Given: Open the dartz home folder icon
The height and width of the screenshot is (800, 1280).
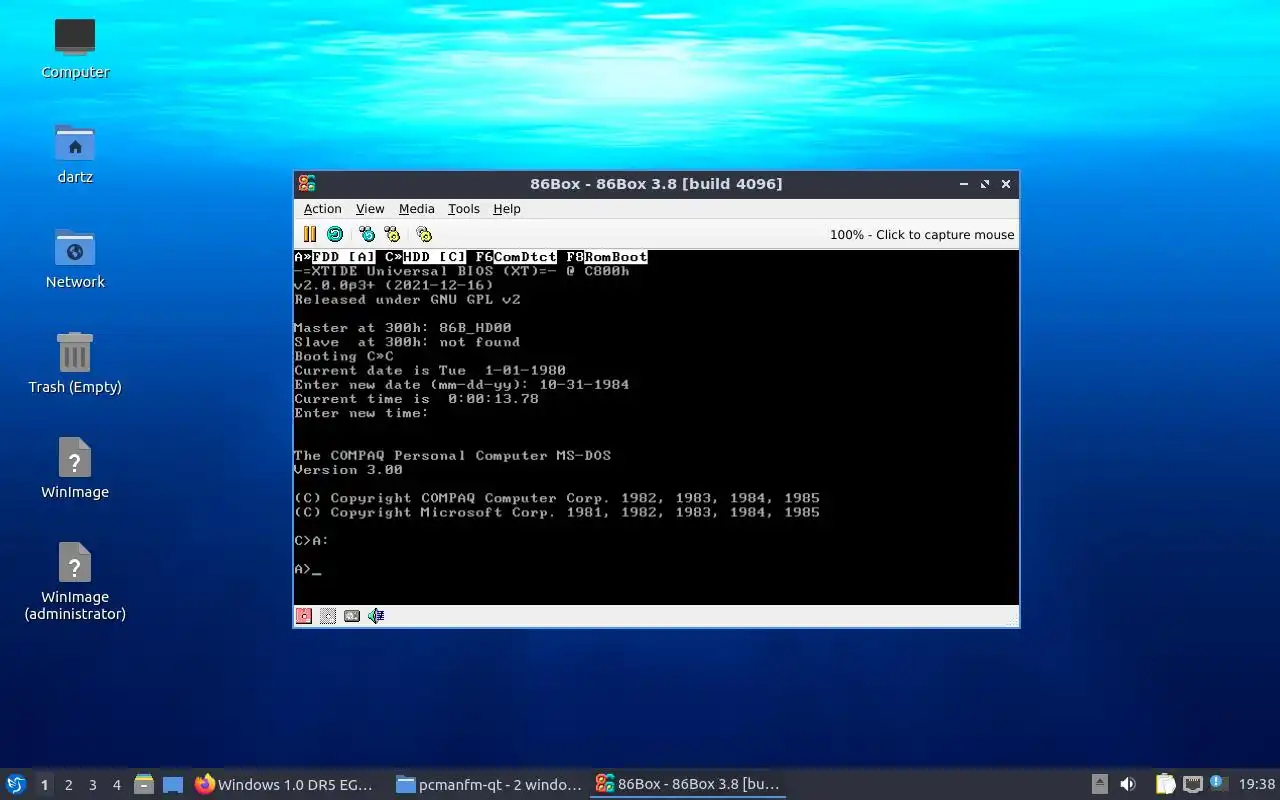Looking at the screenshot, I should pyautogui.click(x=75, y=152).
